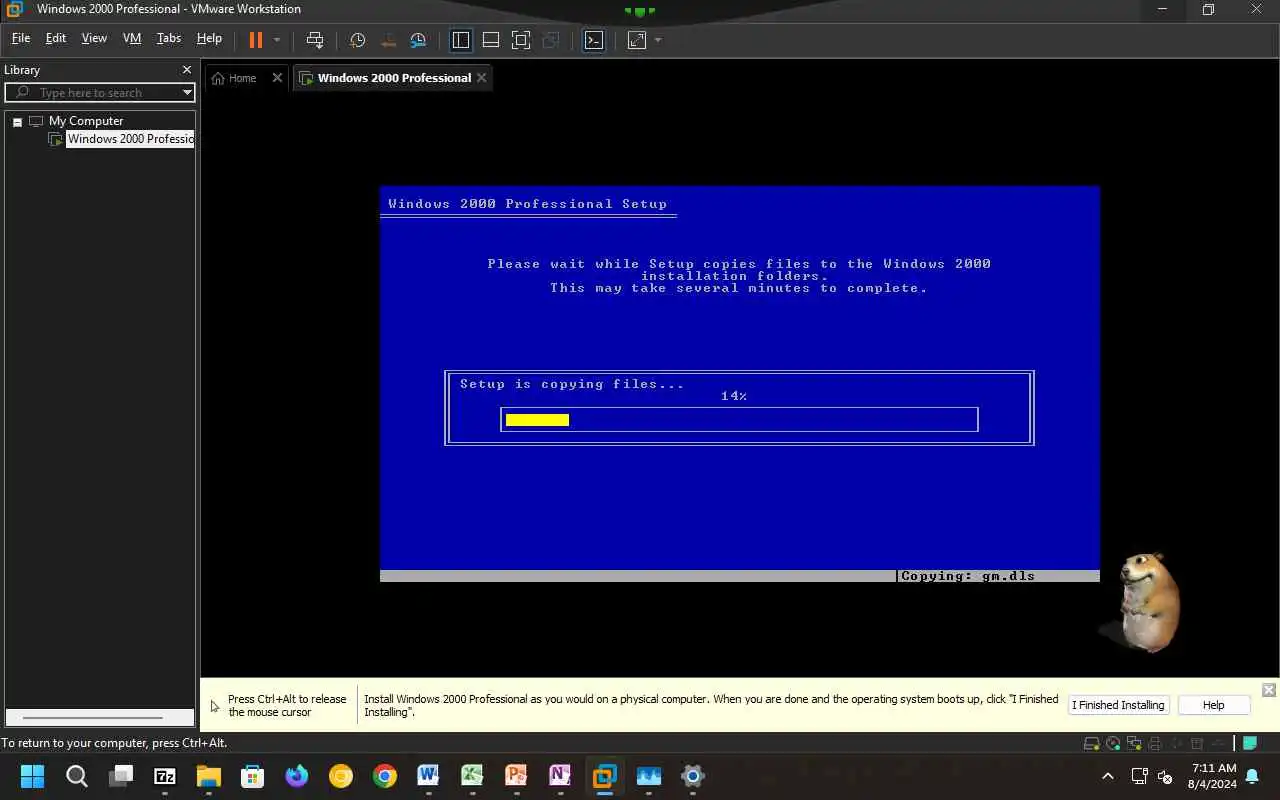The image size is (1280, 800).
Task: Click Send Ctrl+Alt+Del toolbar icon
Action: [315, 40]
